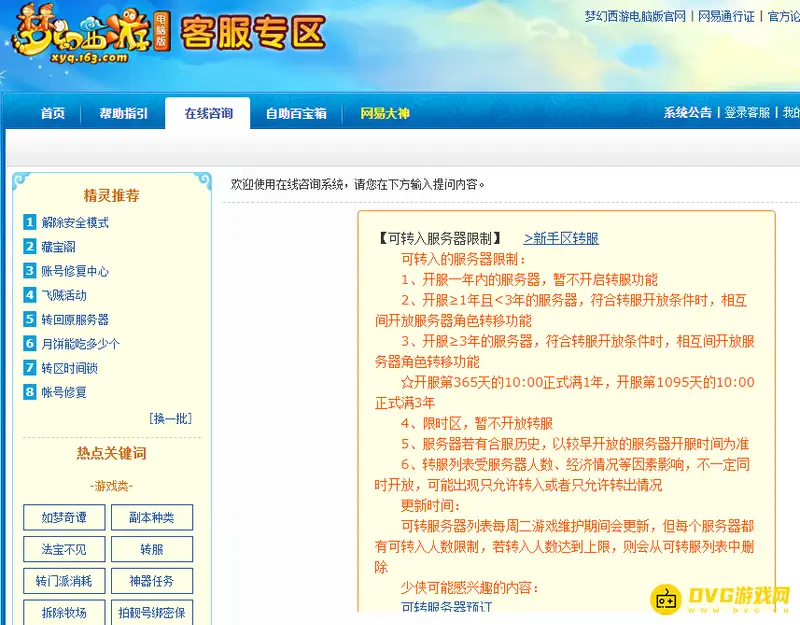Open the 帮助指引 tab

point(123,113)
